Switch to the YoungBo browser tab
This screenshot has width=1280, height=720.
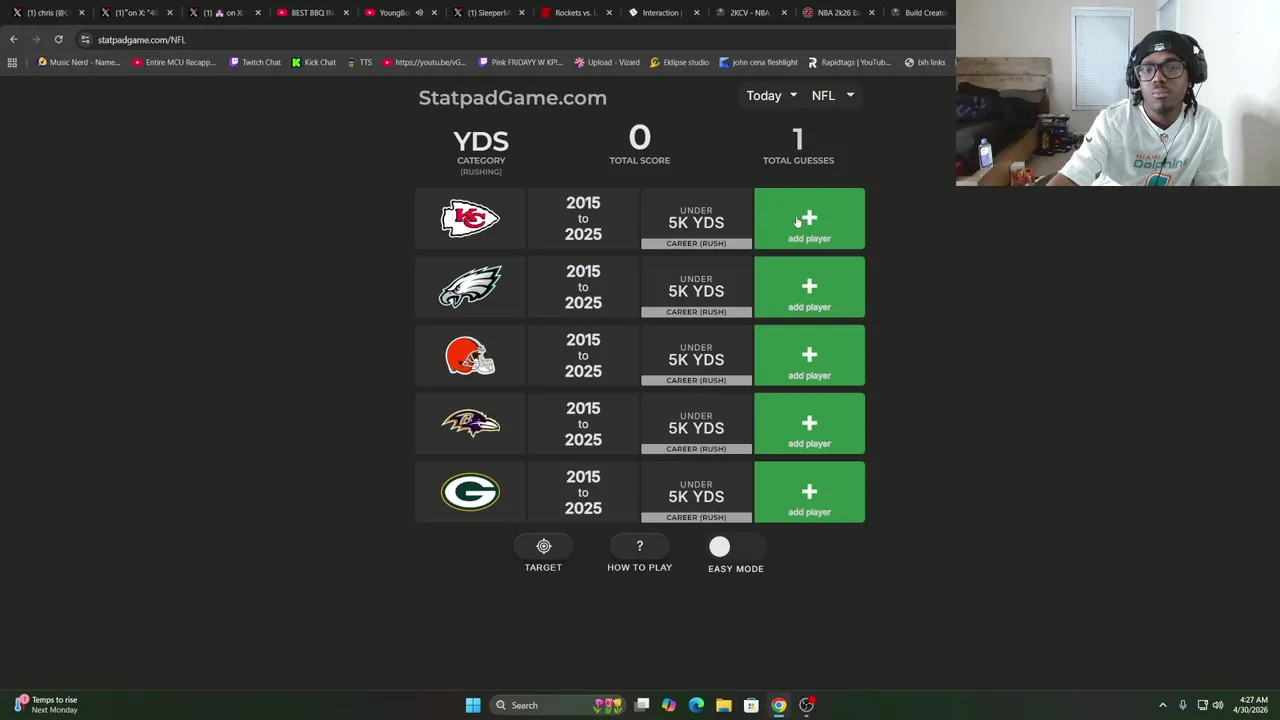pos(386,13)
